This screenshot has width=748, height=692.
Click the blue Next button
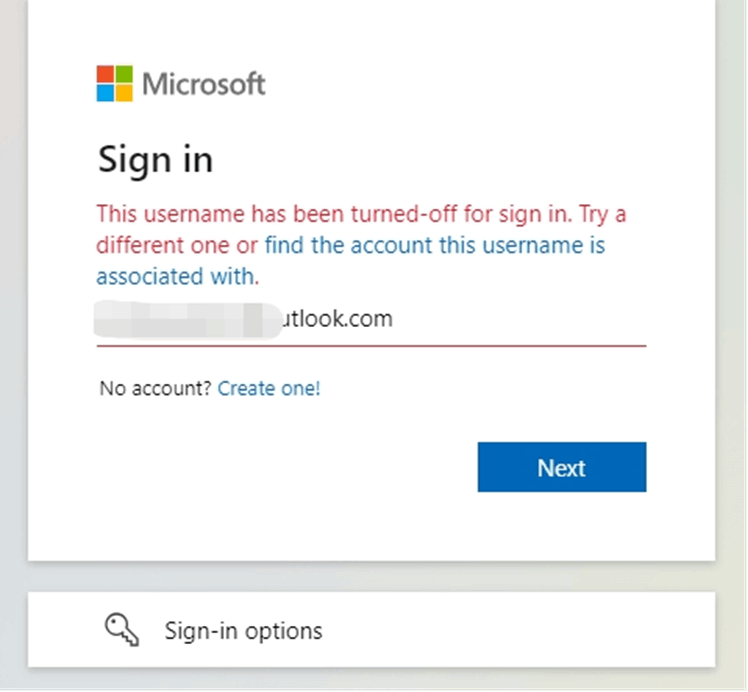[562, 467]
